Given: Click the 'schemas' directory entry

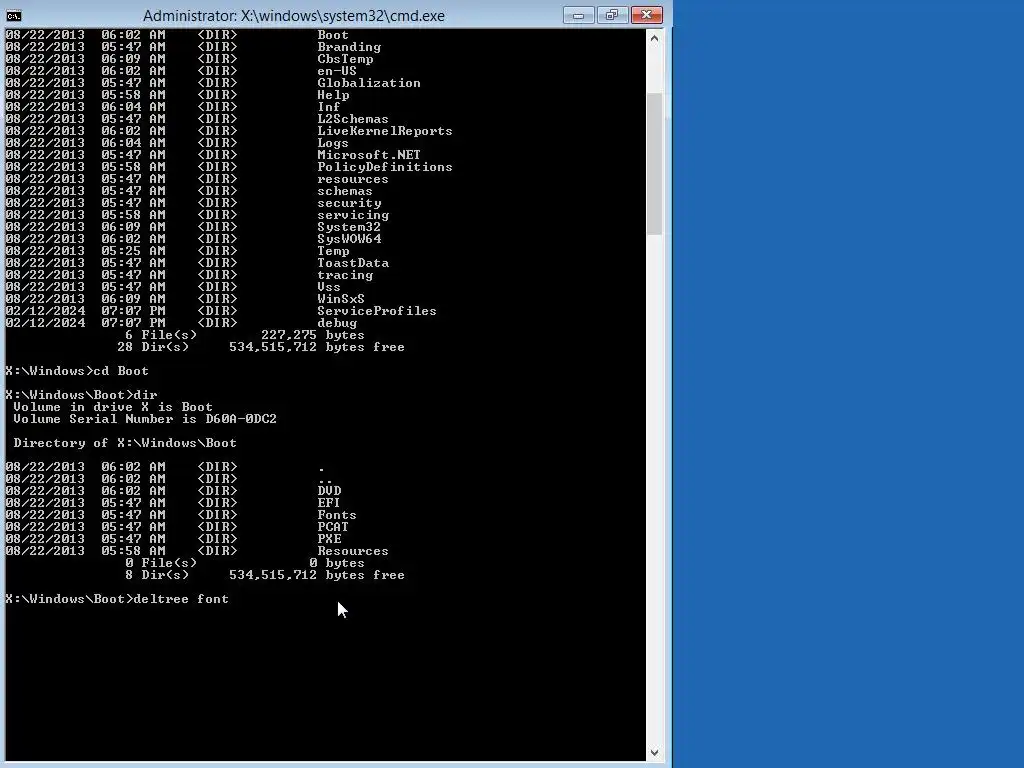Looking at the screenshot, I should [x=345, y=191].
